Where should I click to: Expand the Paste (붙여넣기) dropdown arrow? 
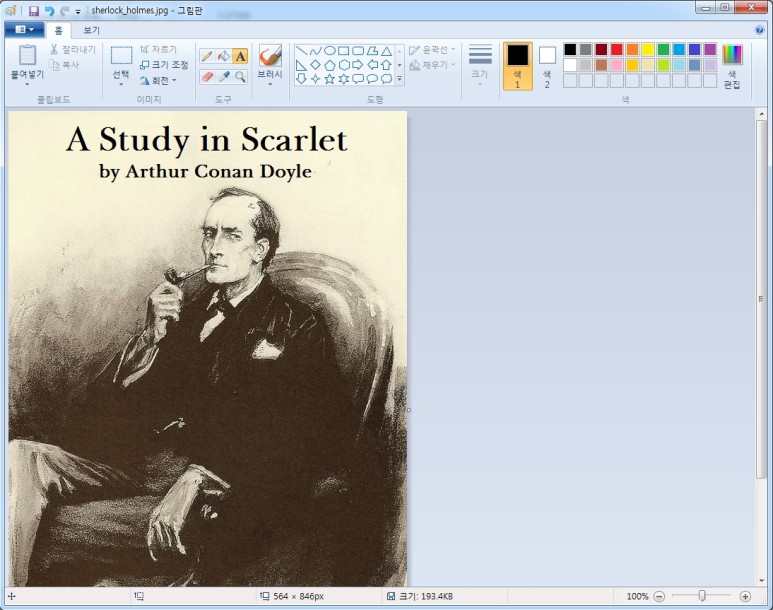tap(28, 84)
